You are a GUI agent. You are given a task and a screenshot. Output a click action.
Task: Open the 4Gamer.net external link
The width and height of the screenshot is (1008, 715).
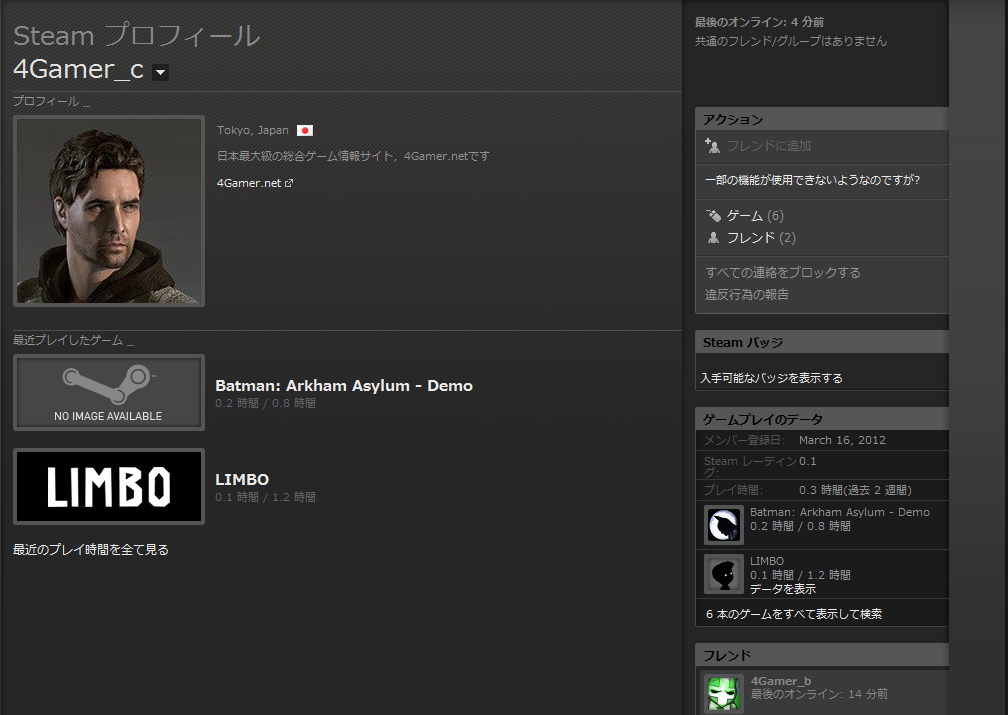(249, 183)
